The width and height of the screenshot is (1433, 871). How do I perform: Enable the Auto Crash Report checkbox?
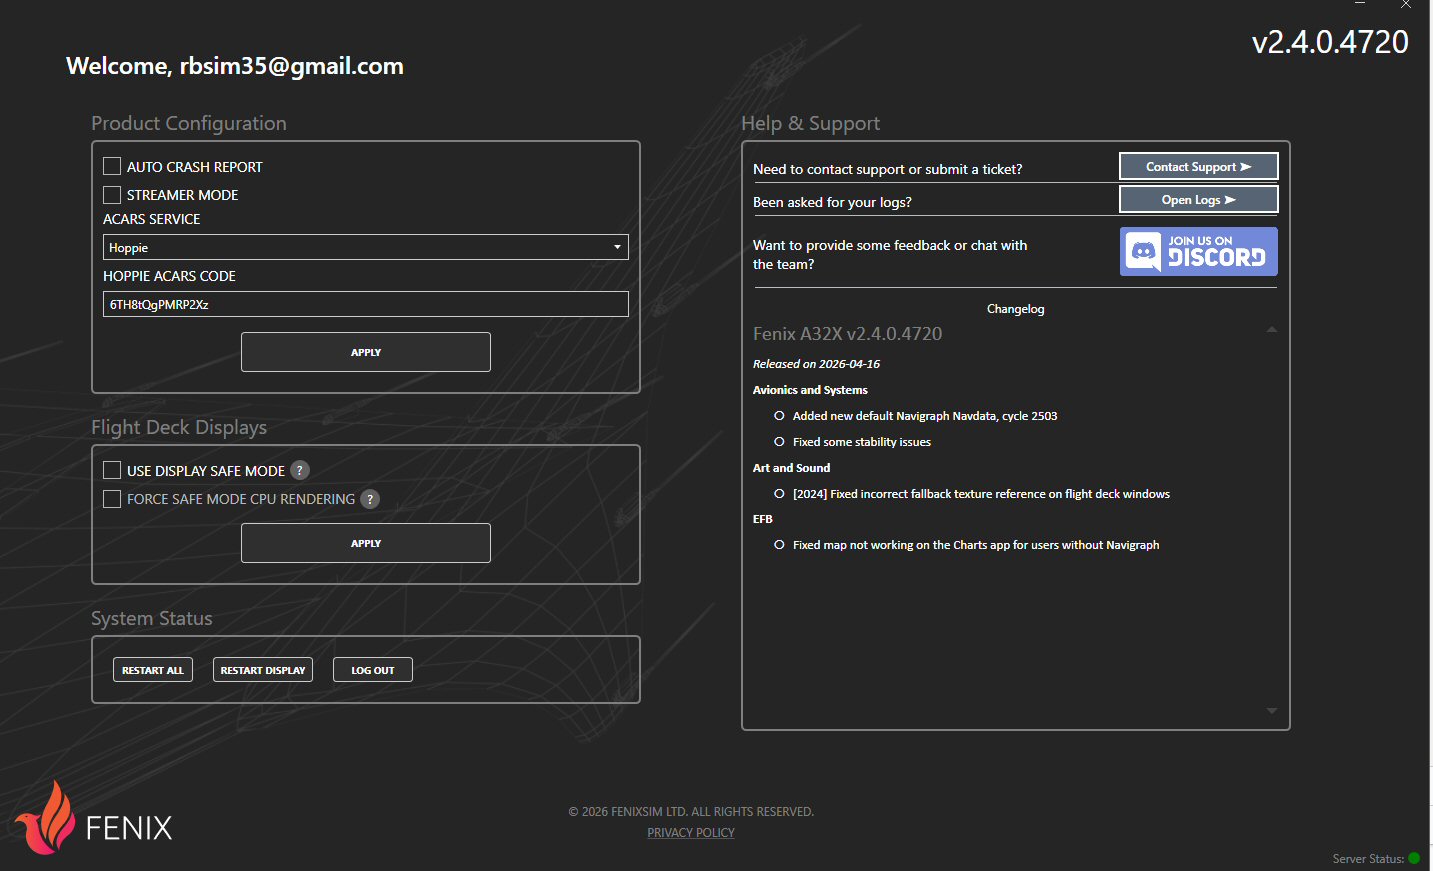pos(112,166)
